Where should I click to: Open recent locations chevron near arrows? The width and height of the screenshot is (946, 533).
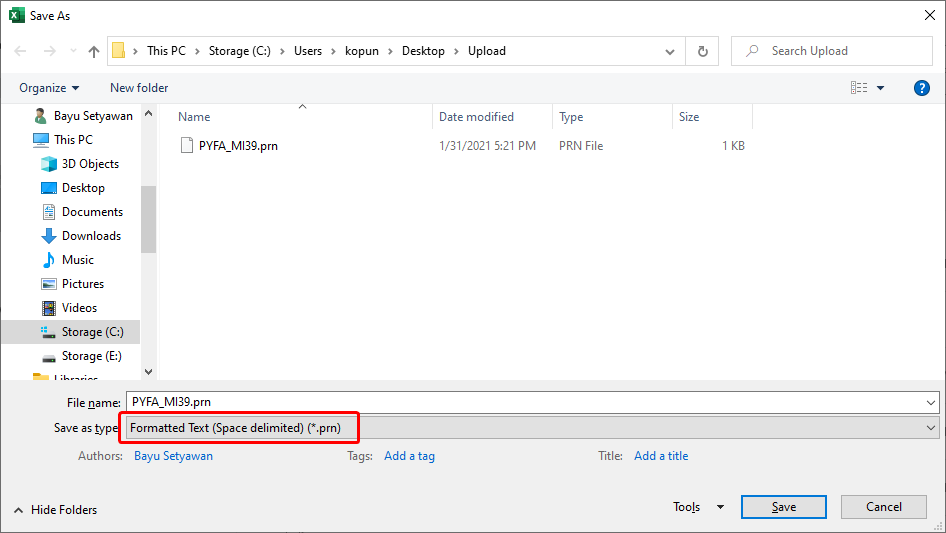73,51
